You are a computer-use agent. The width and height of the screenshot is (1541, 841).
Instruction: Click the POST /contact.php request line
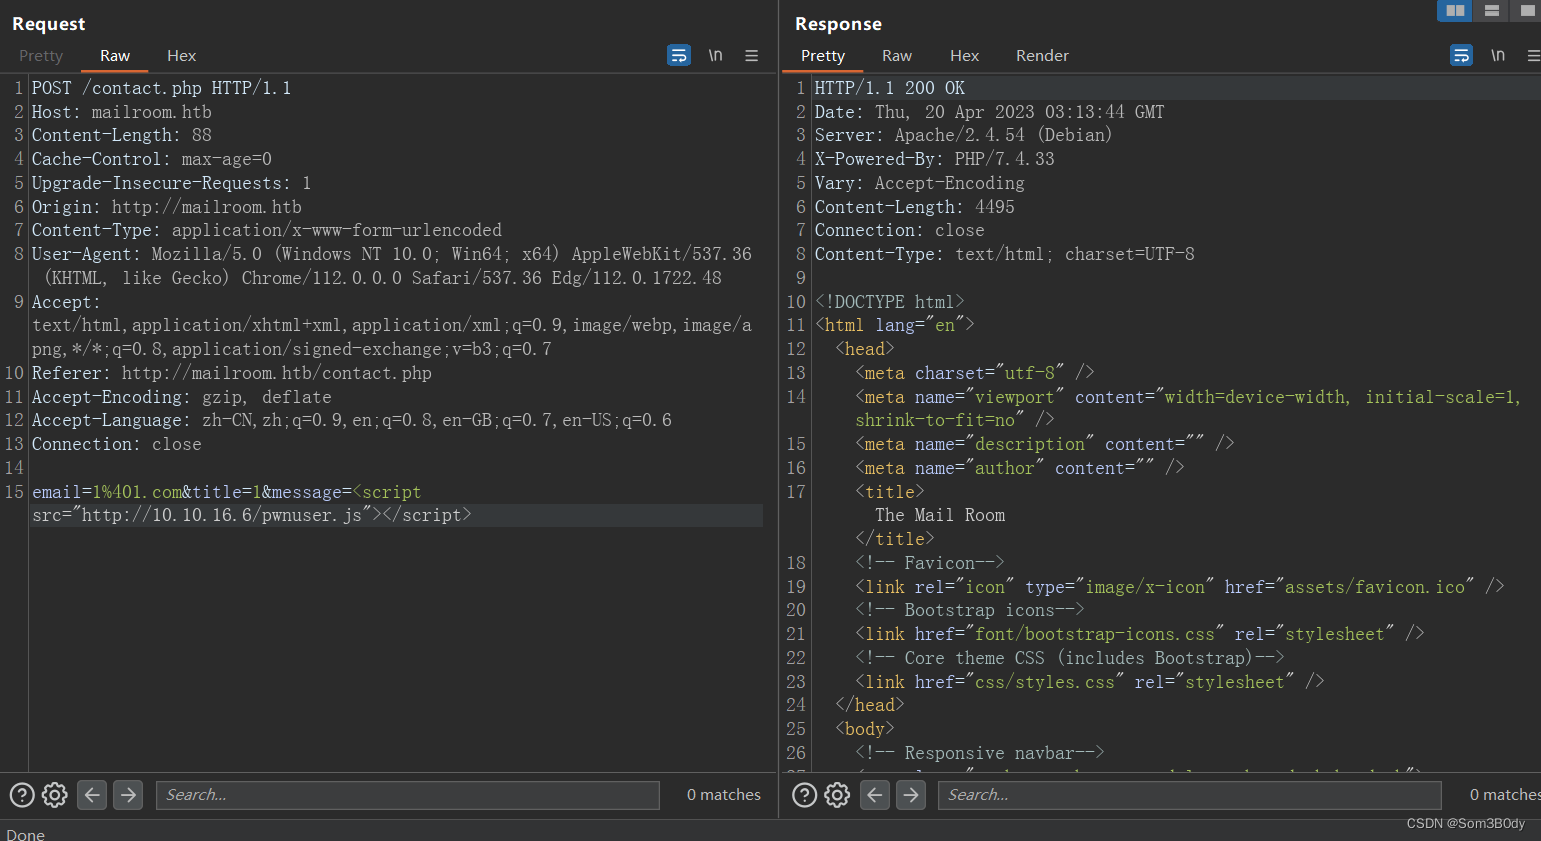click(x=161, y=88)
